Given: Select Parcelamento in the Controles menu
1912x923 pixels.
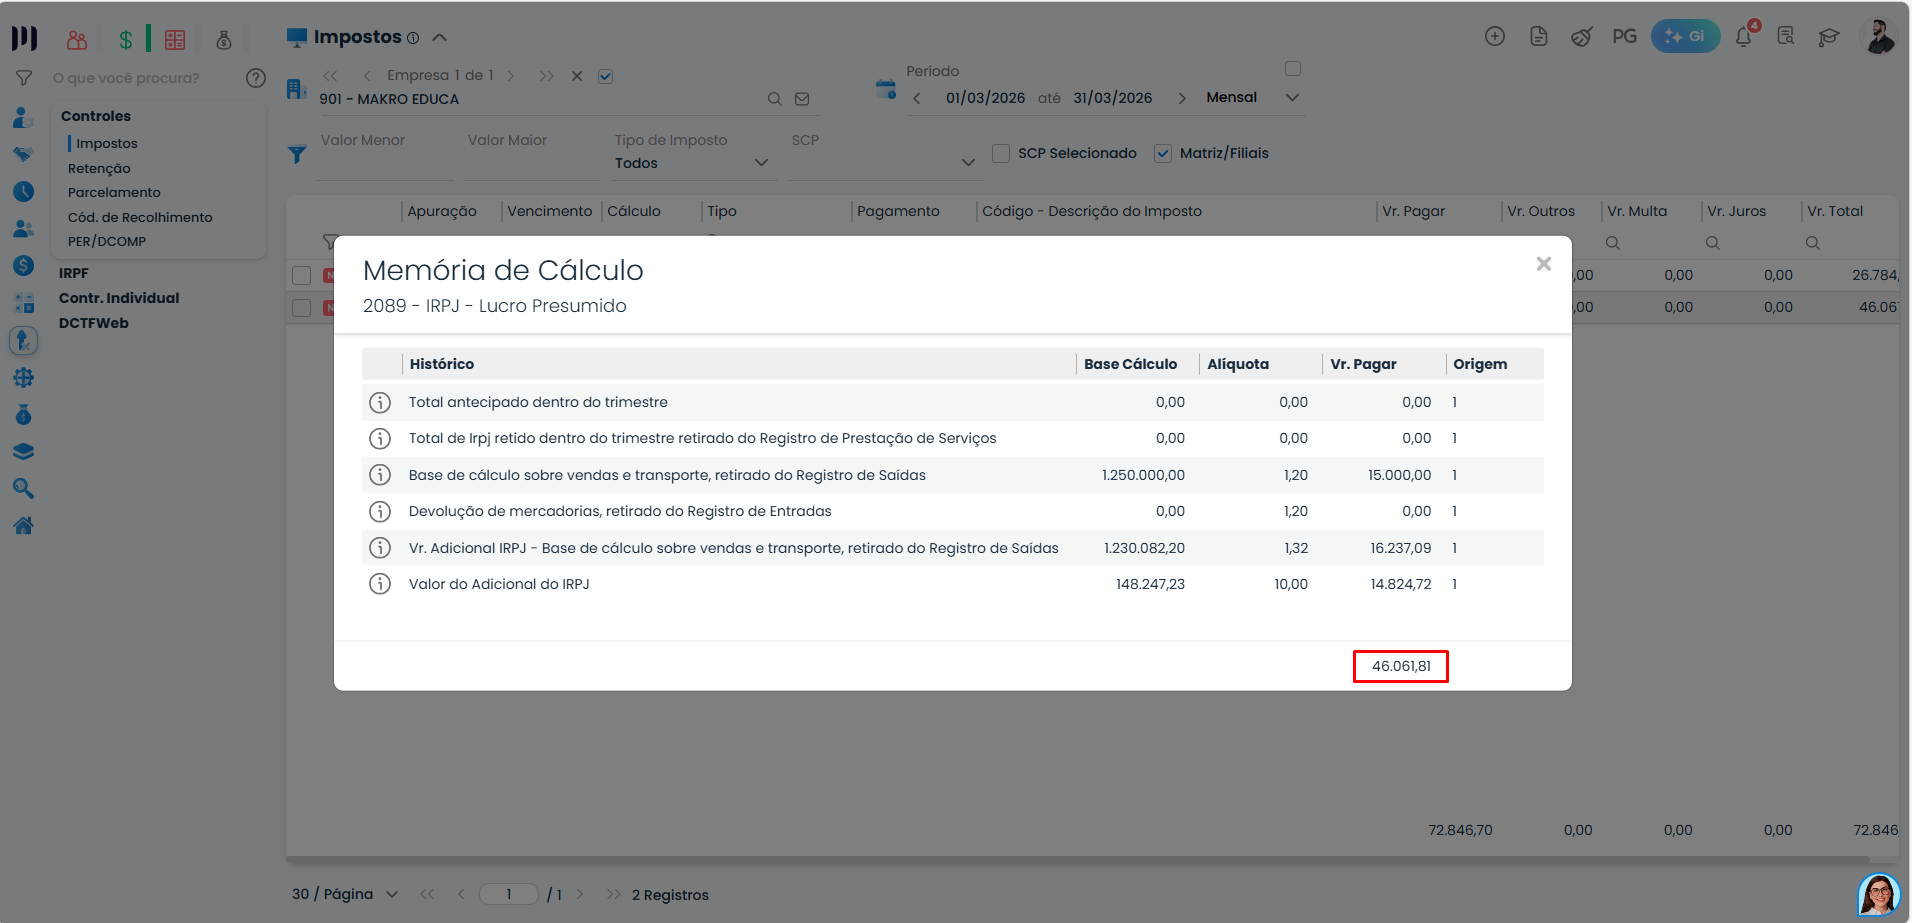Looking at the screenshot, I should (114, 192).
